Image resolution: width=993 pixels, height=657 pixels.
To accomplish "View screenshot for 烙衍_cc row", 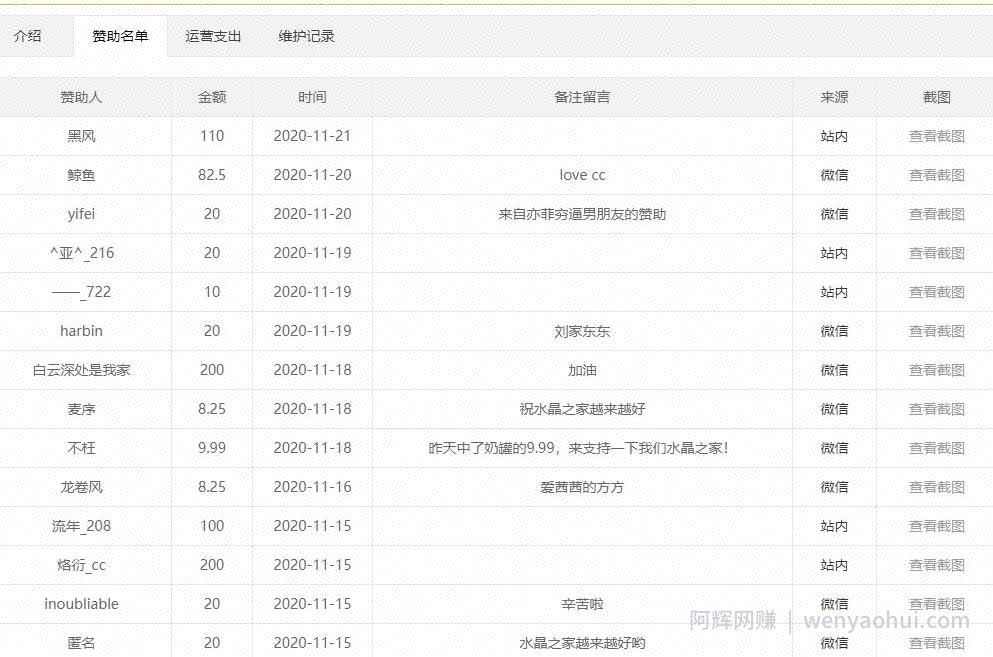I will point(937,565).
